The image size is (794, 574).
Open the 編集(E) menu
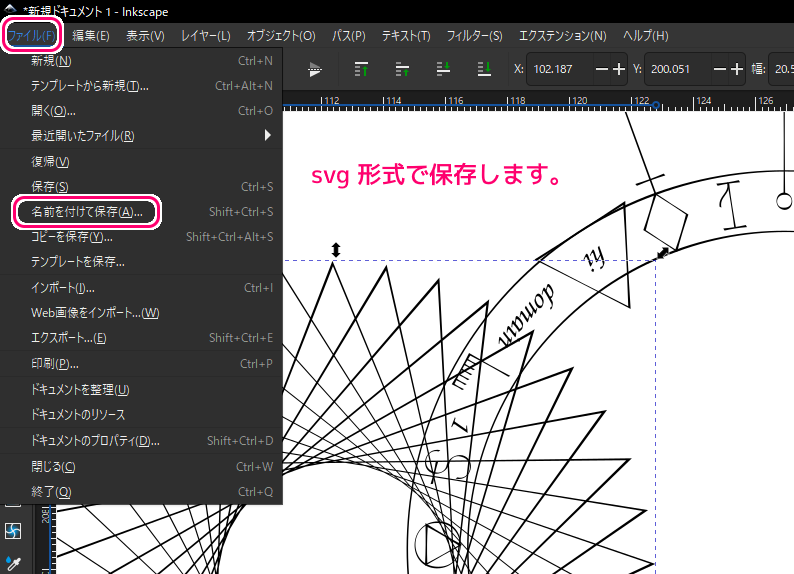[x=90, y=36]
